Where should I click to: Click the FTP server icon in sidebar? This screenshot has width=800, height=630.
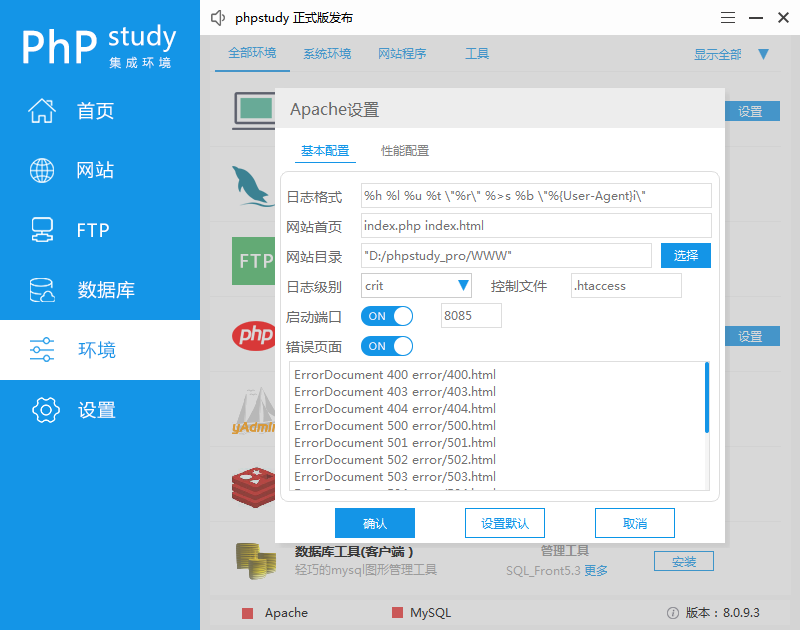(x=42, y=230)
